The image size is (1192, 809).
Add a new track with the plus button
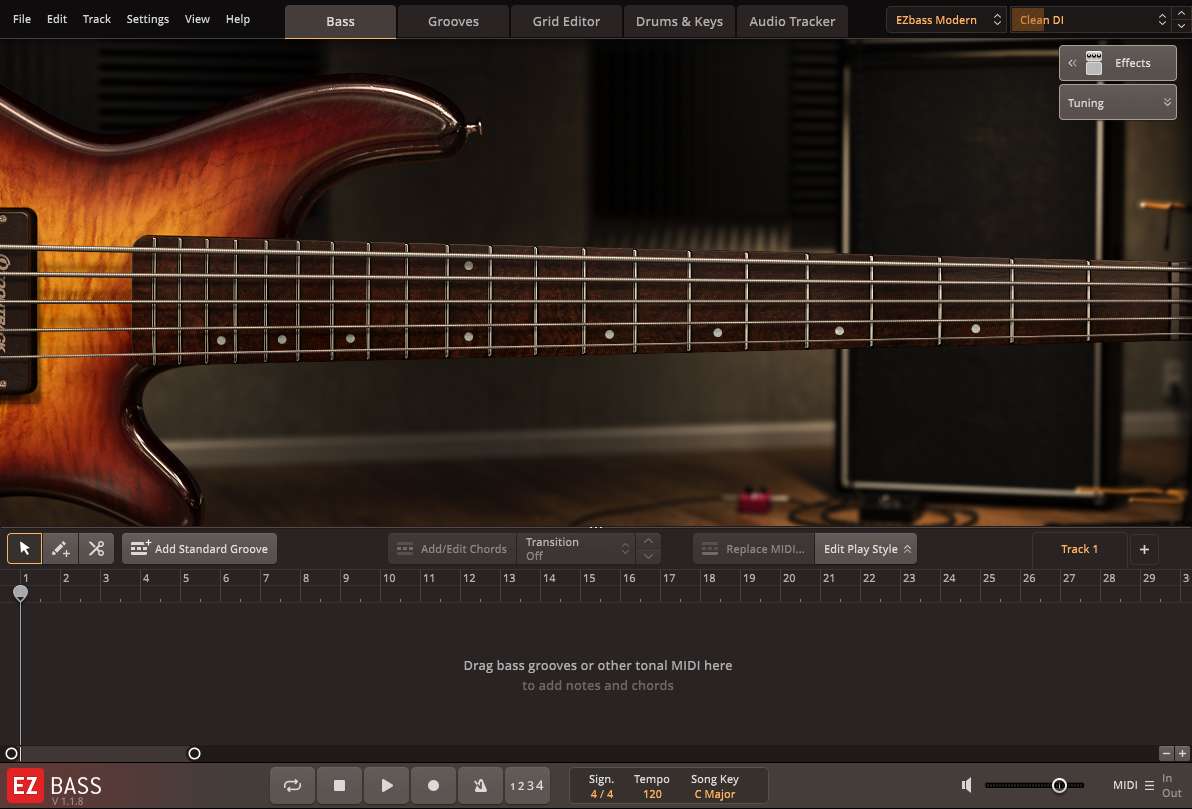pyautogui.click(x=1144, y=548)
